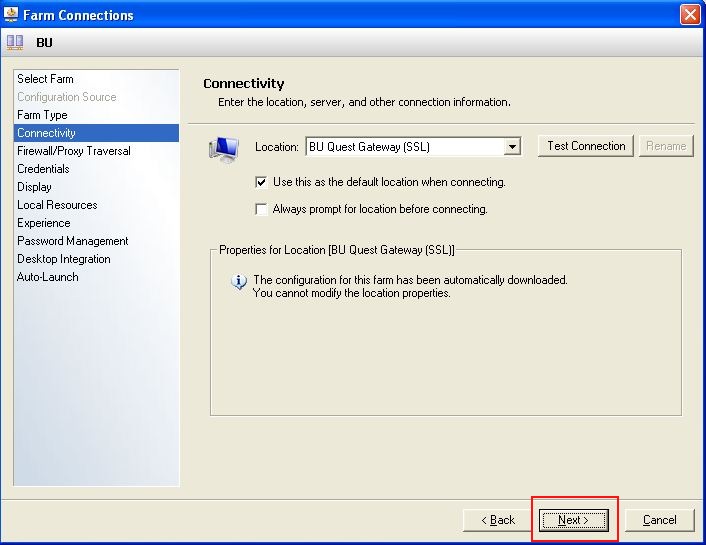Image resolution: width=706 pixels, height=545 pixels.
Task: Click the 'Location:' label
Action: 276,147
